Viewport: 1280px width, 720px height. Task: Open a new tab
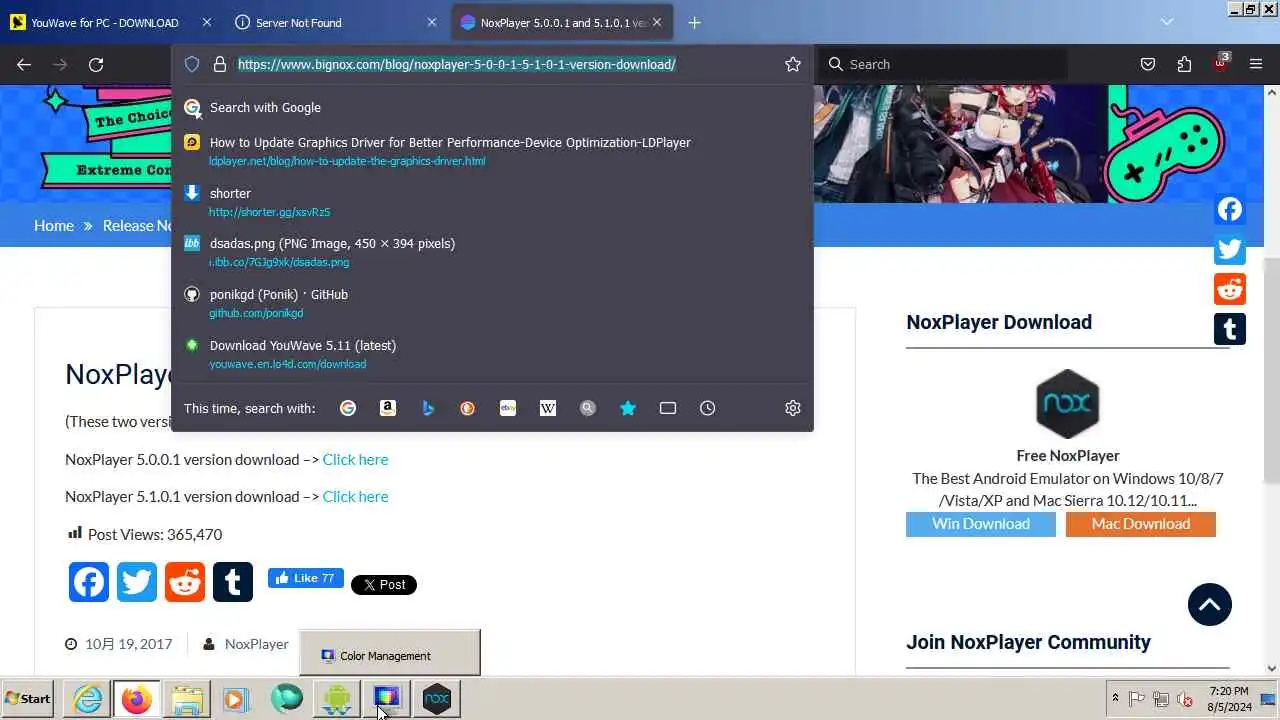tap(695, 22)
